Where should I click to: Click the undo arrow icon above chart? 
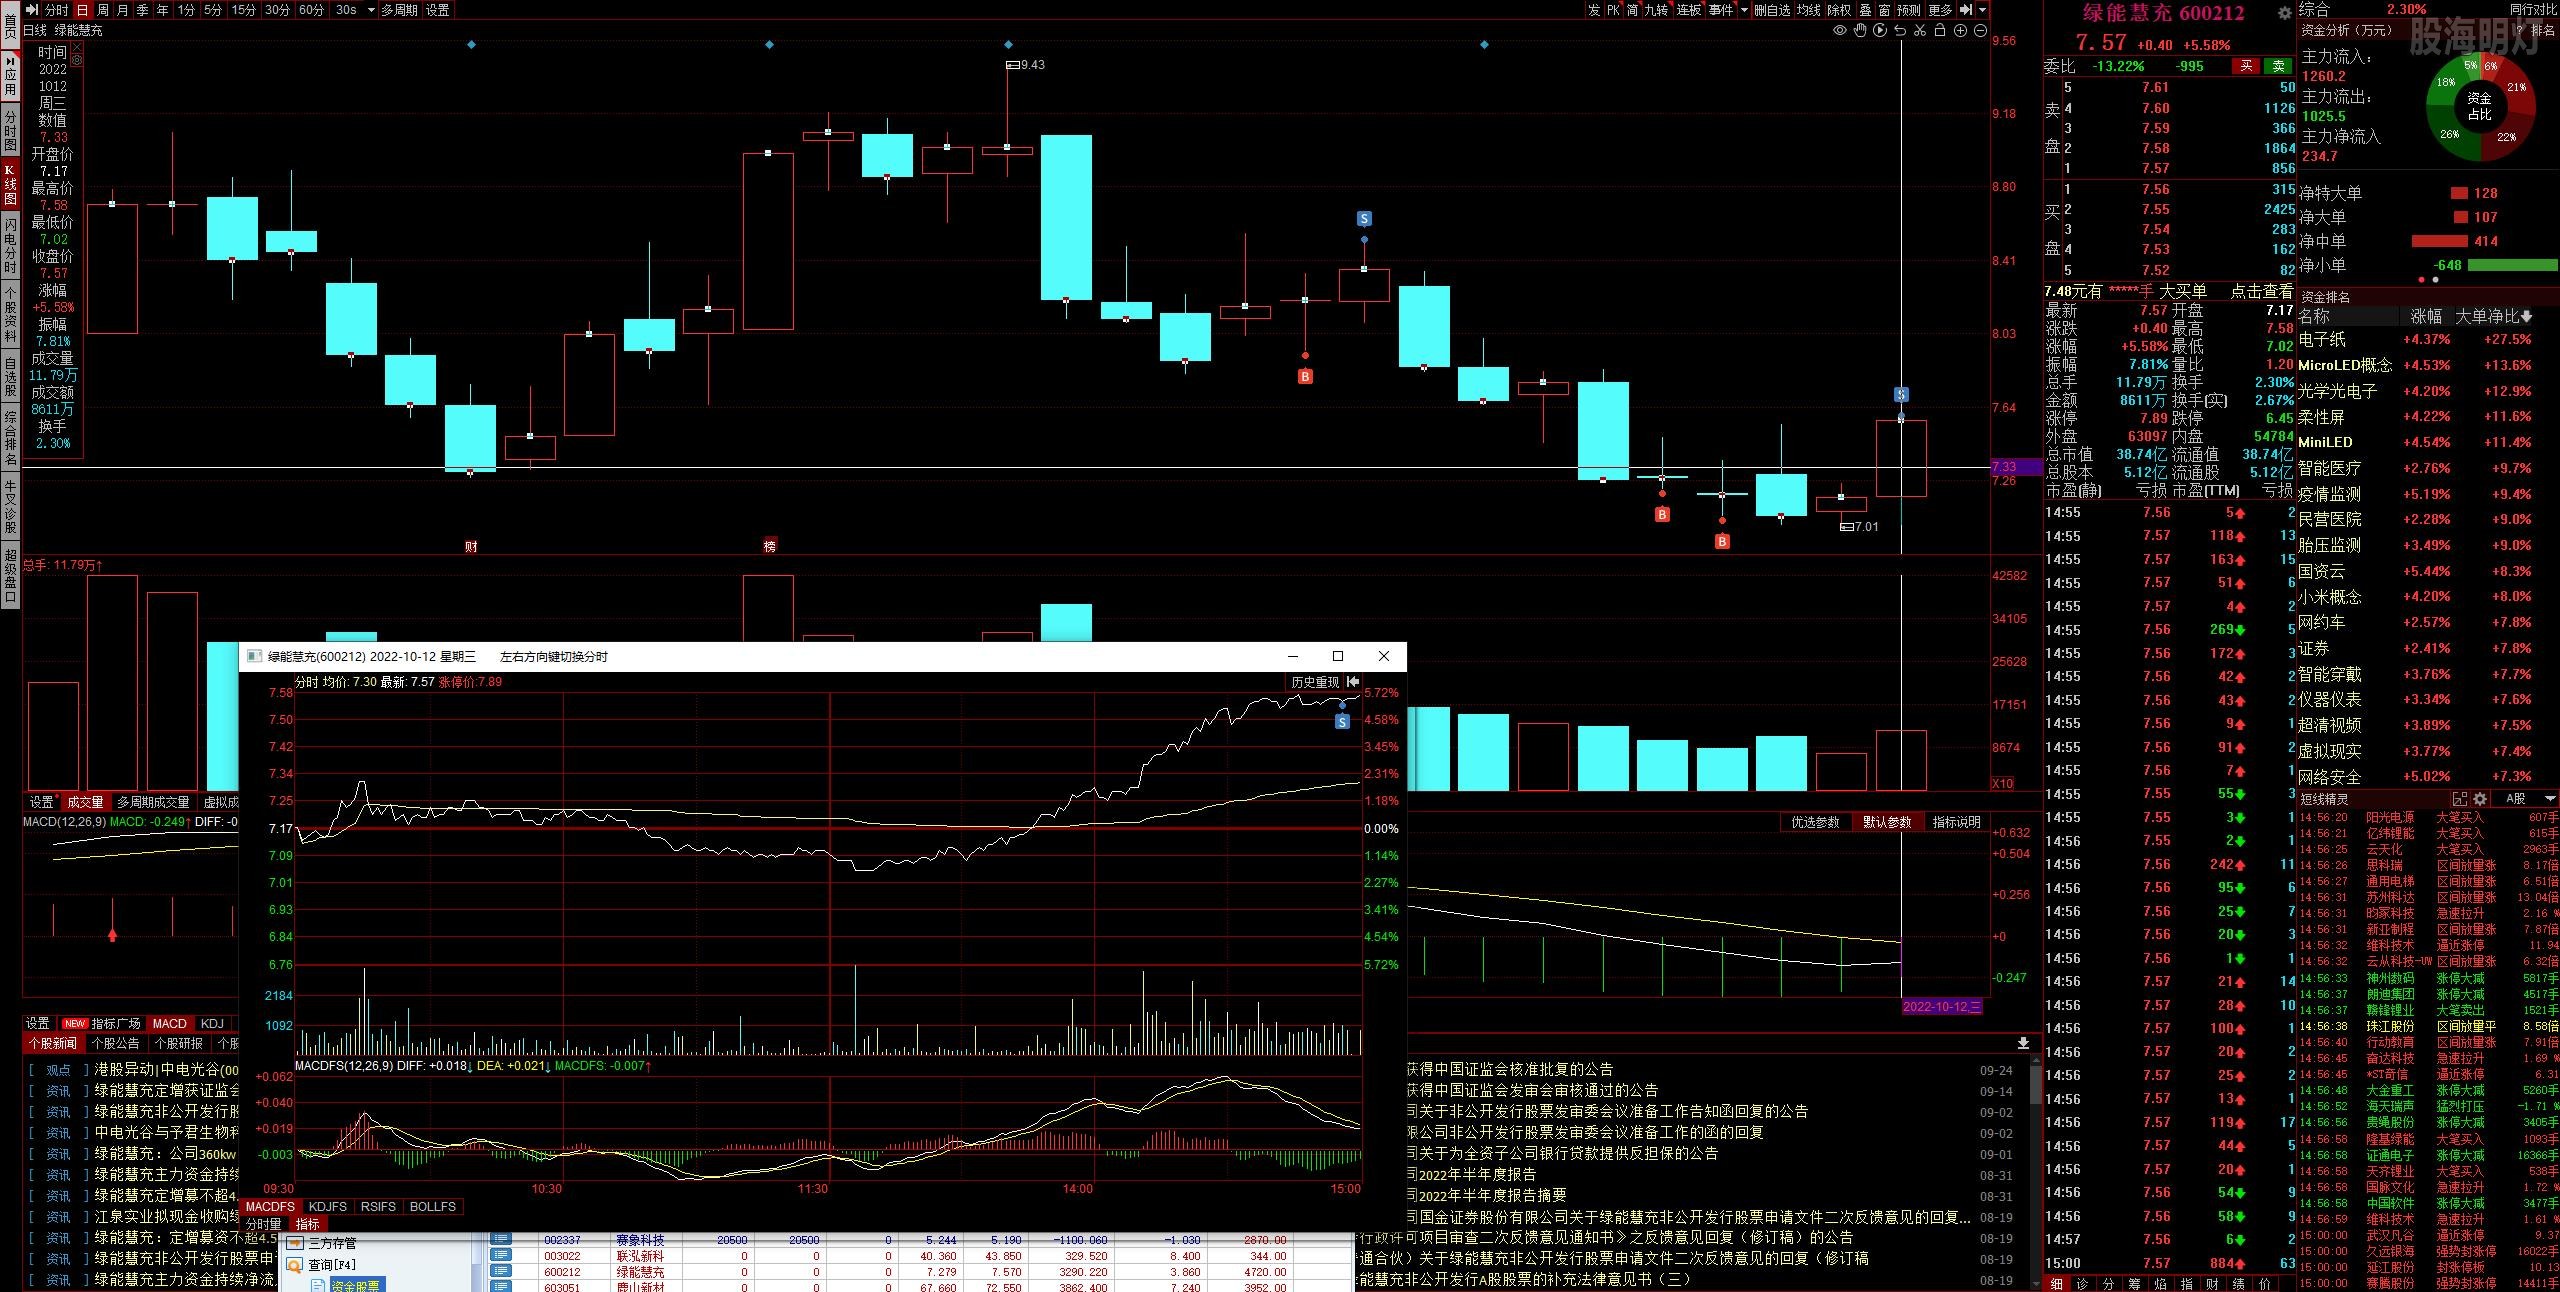click(x=1900, y=30)
